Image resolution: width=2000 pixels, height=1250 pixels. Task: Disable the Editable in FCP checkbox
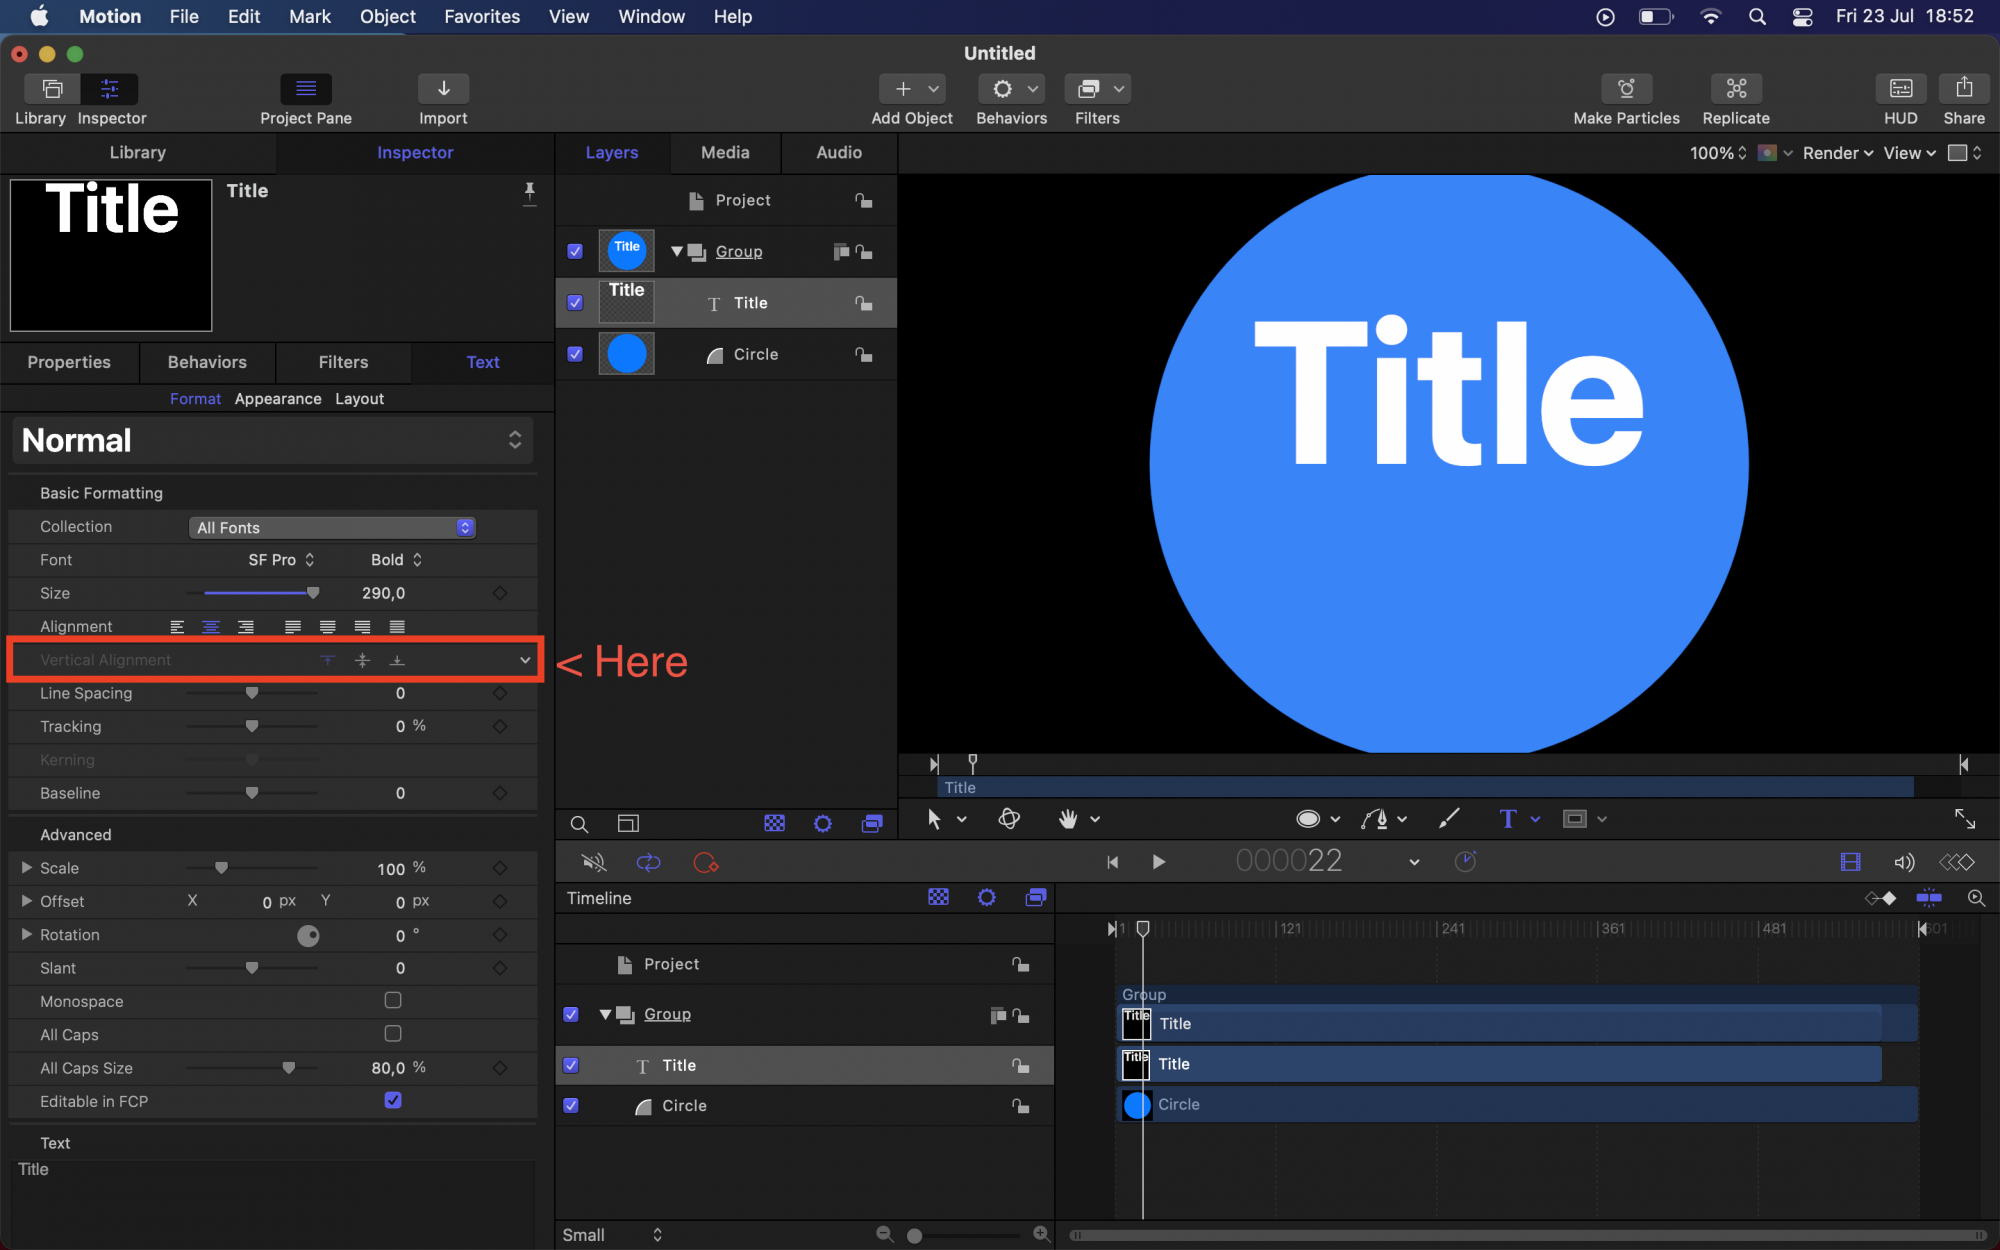tap(393, 1100)
